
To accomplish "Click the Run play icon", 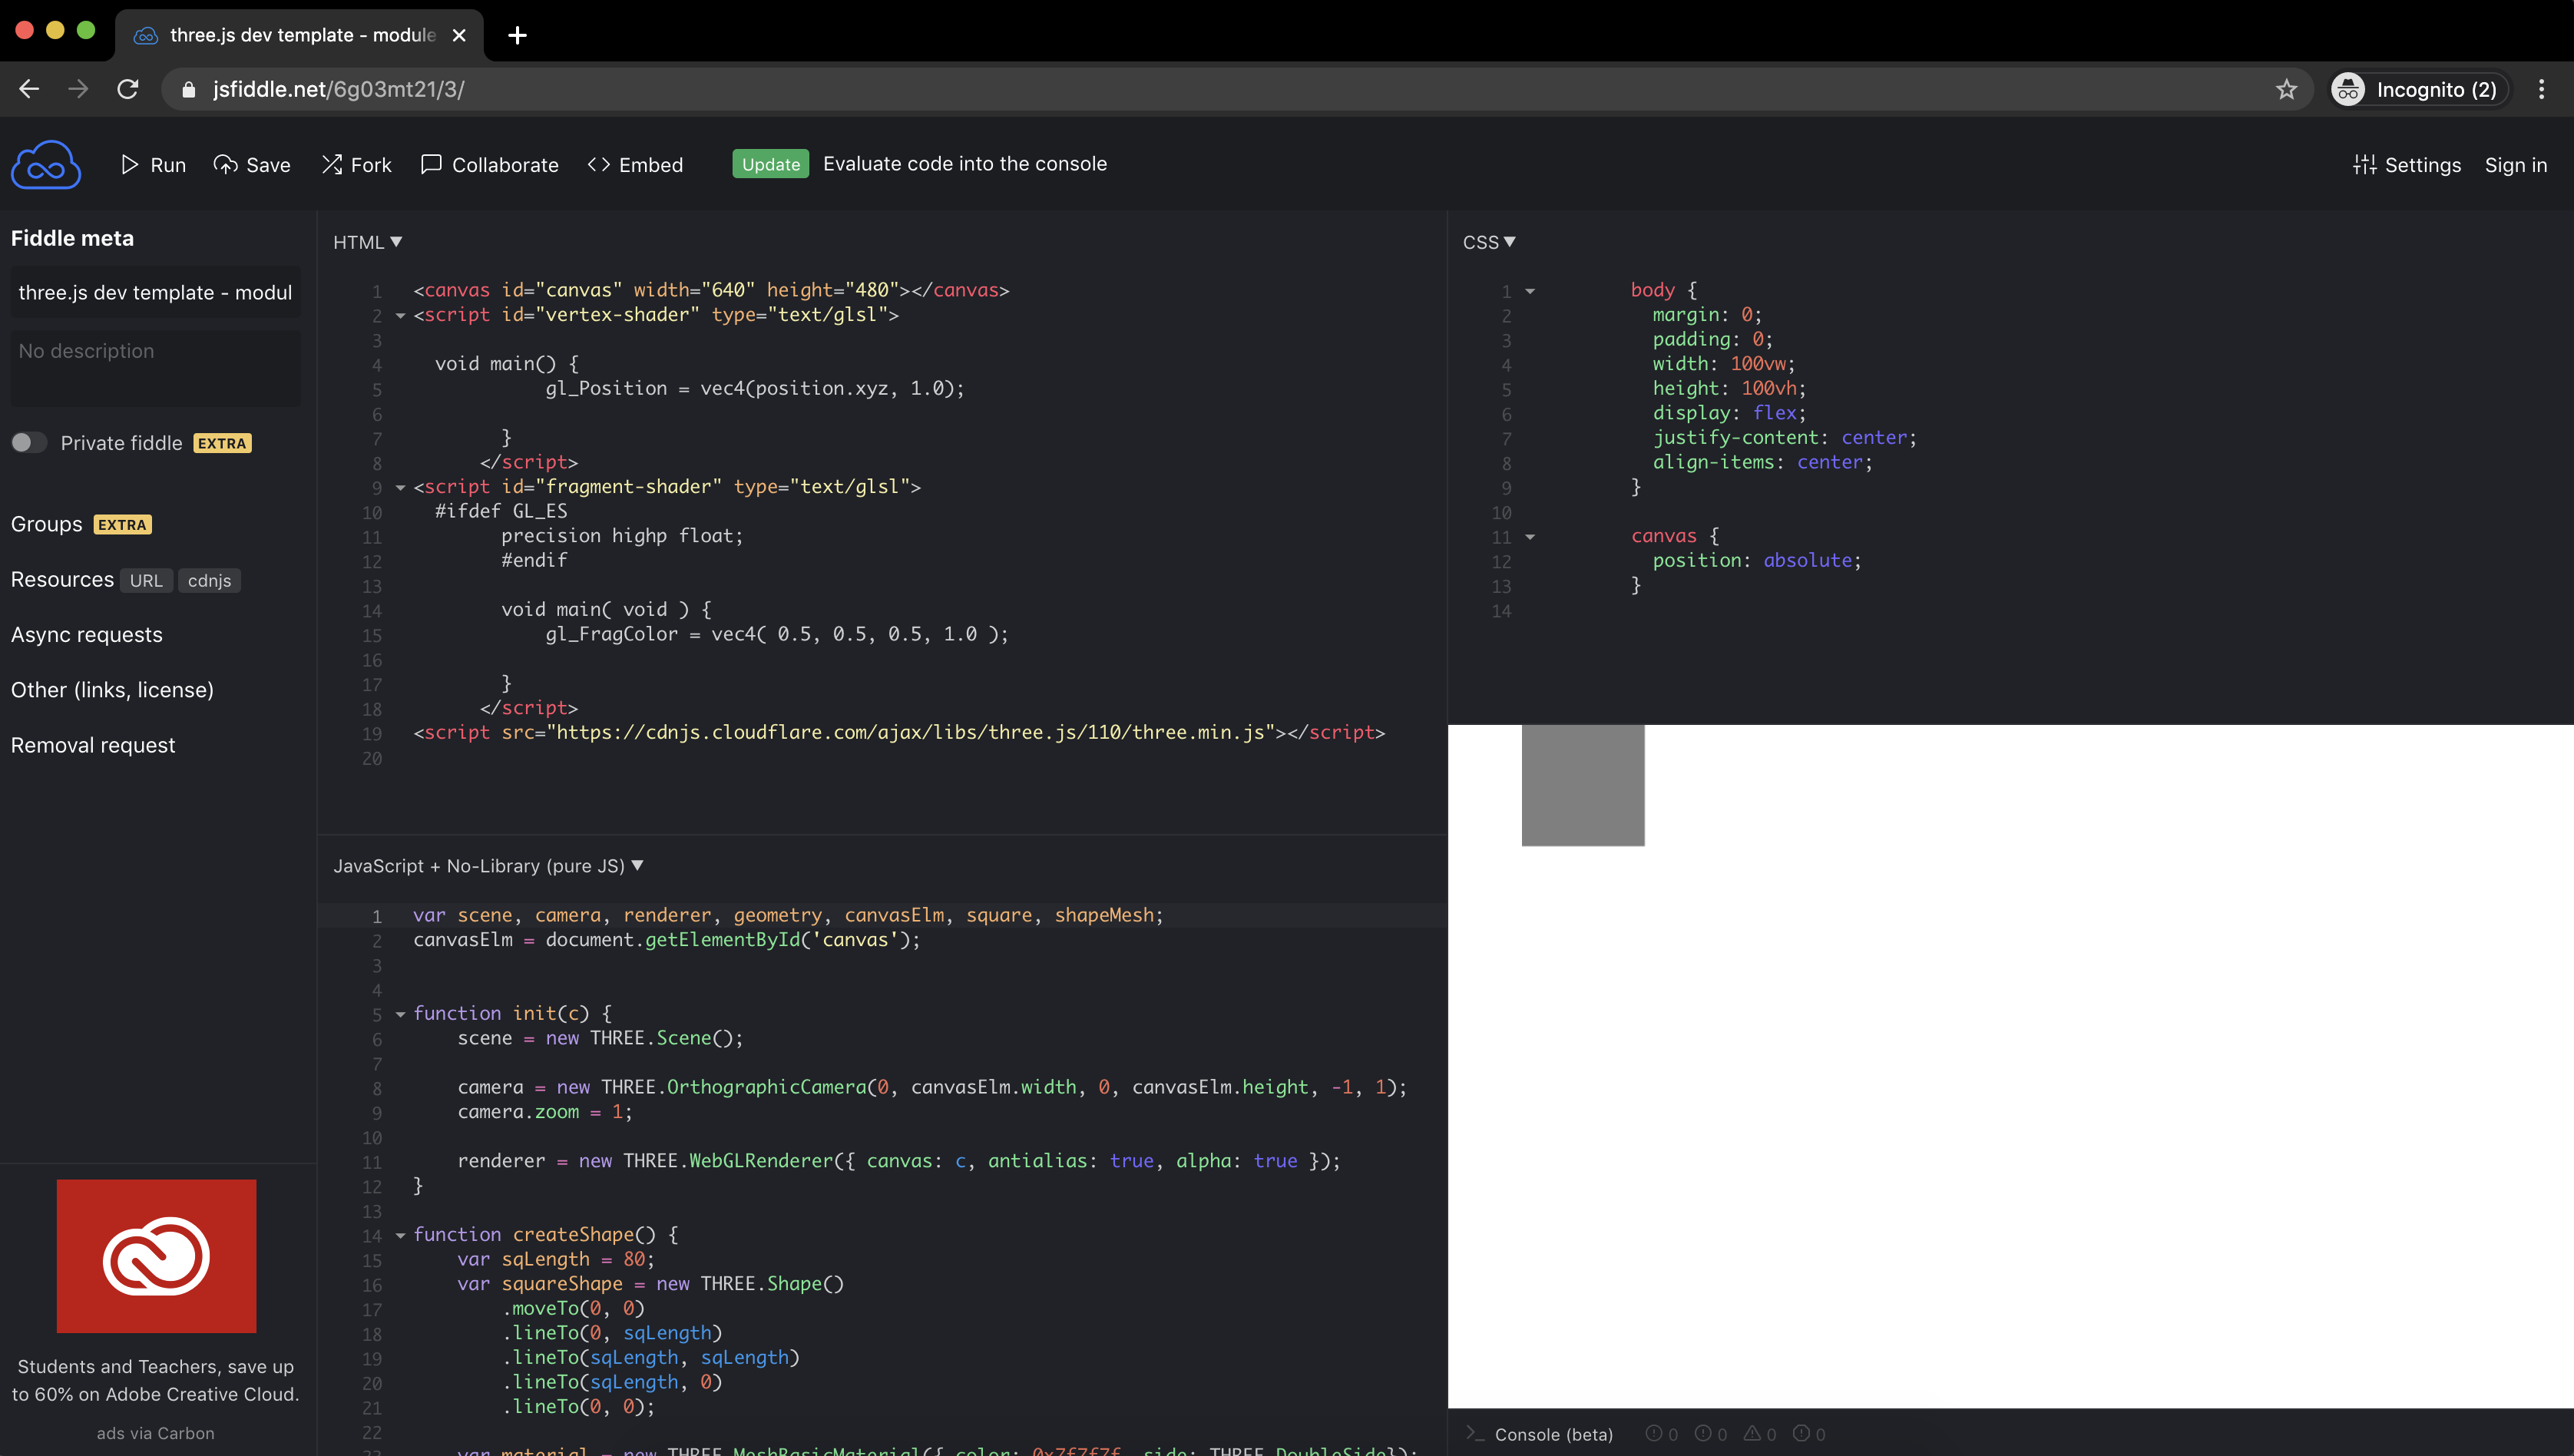I will tap(129, 165).
